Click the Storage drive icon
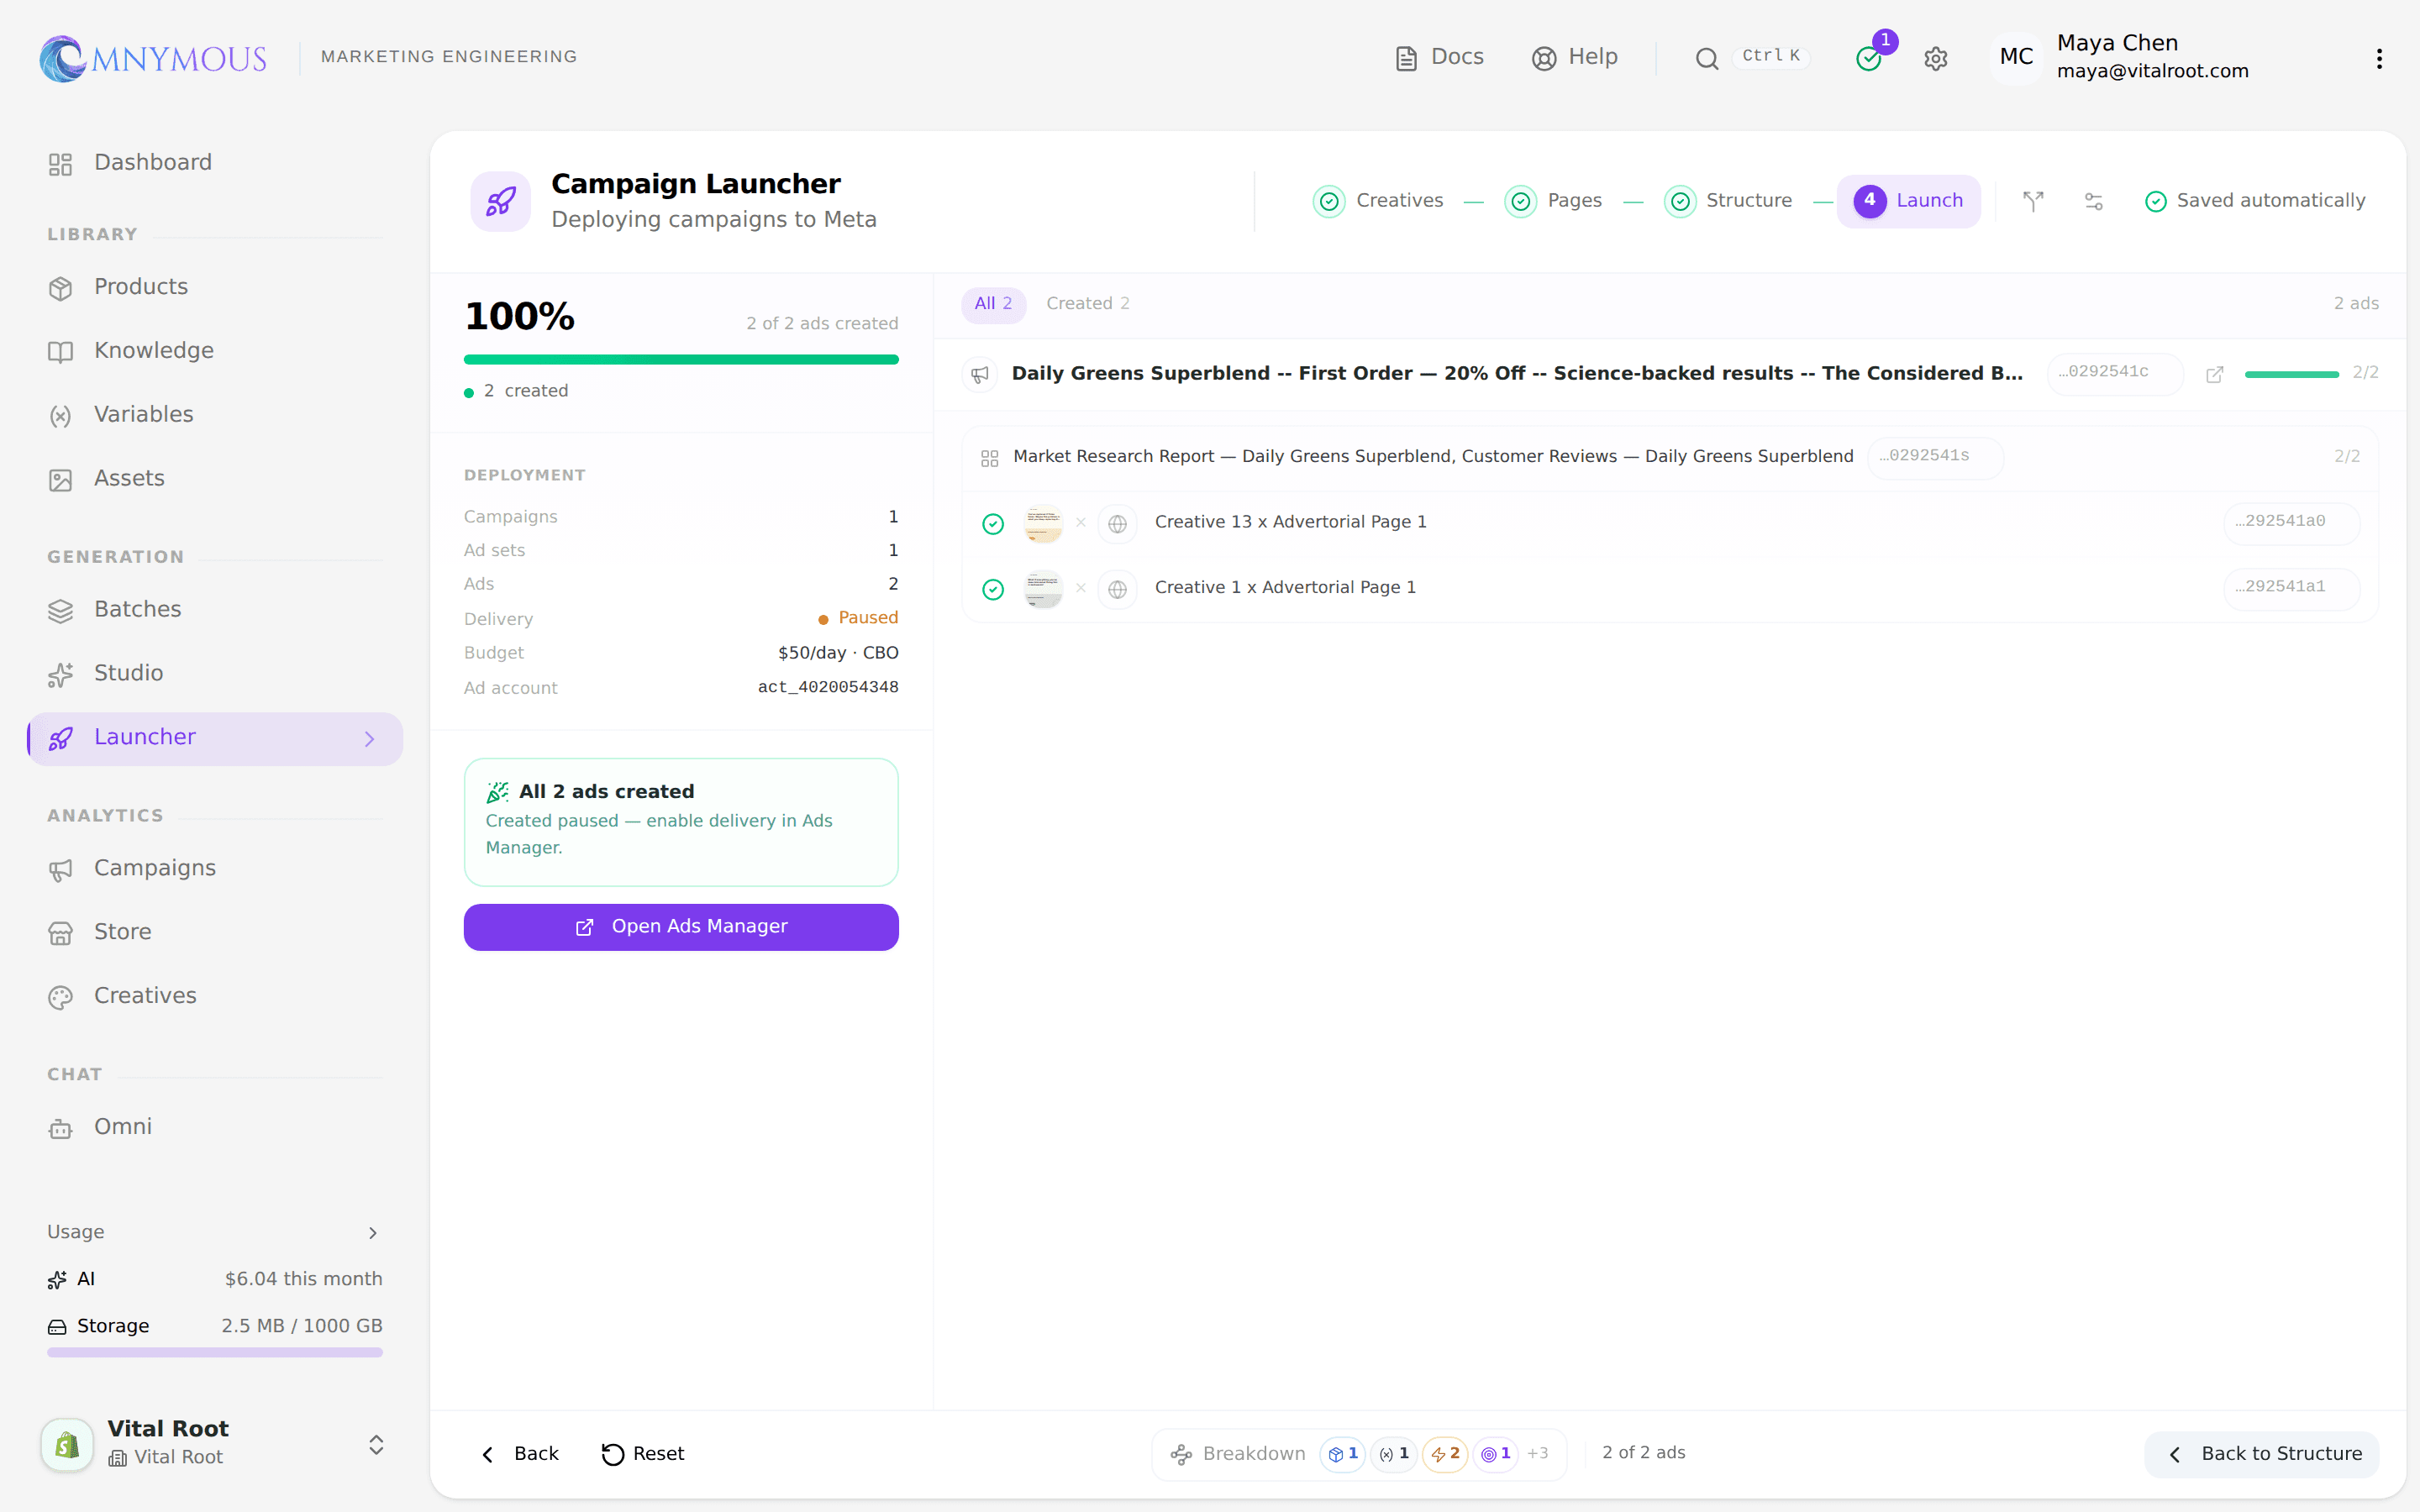This screenshot has width=2420, height=1512. pyautogui.click(x=58, y=1327)
